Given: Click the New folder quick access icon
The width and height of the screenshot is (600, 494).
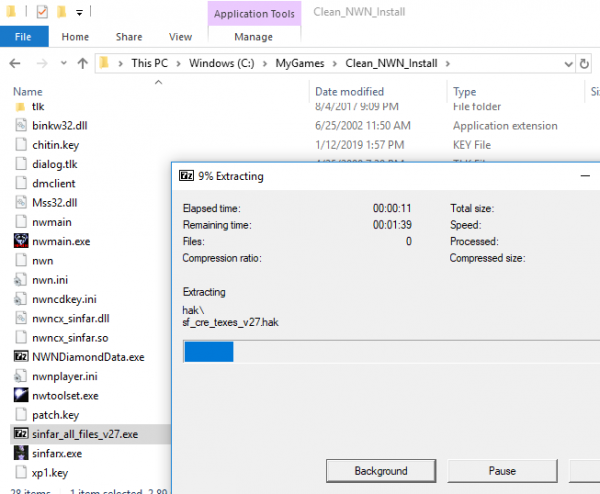Looking at the screenshot, I should coord(61,12).
